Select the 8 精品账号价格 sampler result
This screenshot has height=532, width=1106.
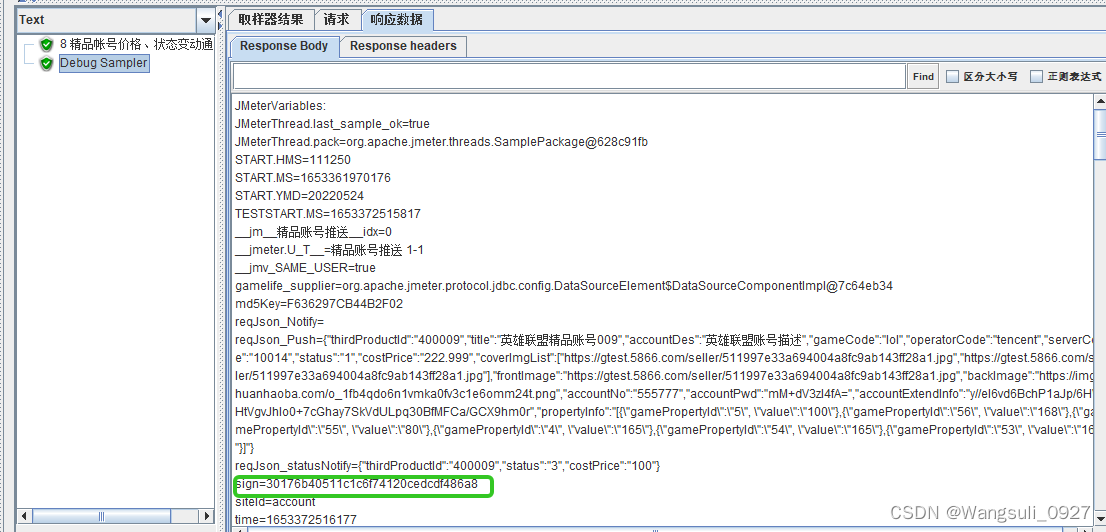tap(136, 44)
